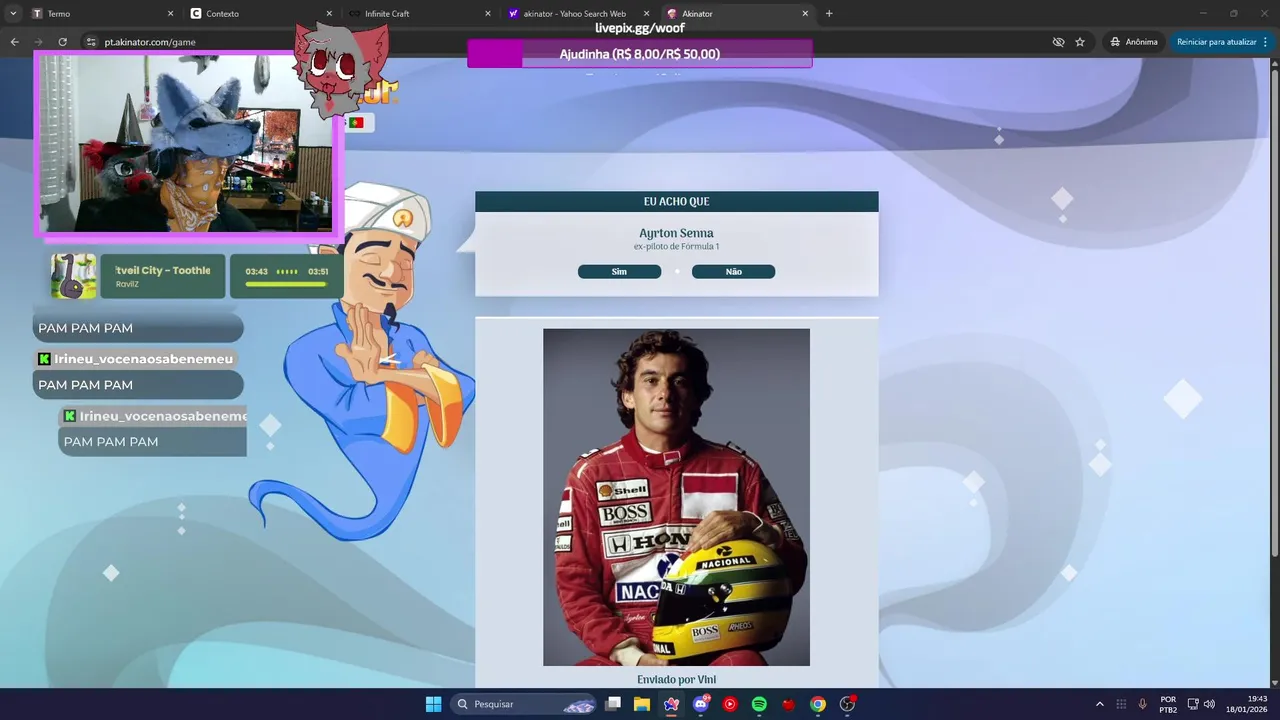Screen dimensions: 1280x720
Task: Open the pinned app next to File Explorer
Action: coord(671,704)
